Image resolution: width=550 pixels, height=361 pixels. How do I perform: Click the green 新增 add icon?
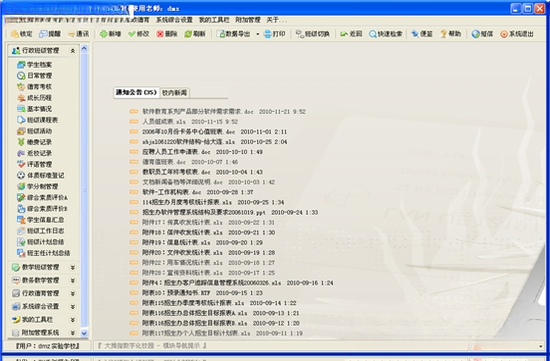pos(103,34)
